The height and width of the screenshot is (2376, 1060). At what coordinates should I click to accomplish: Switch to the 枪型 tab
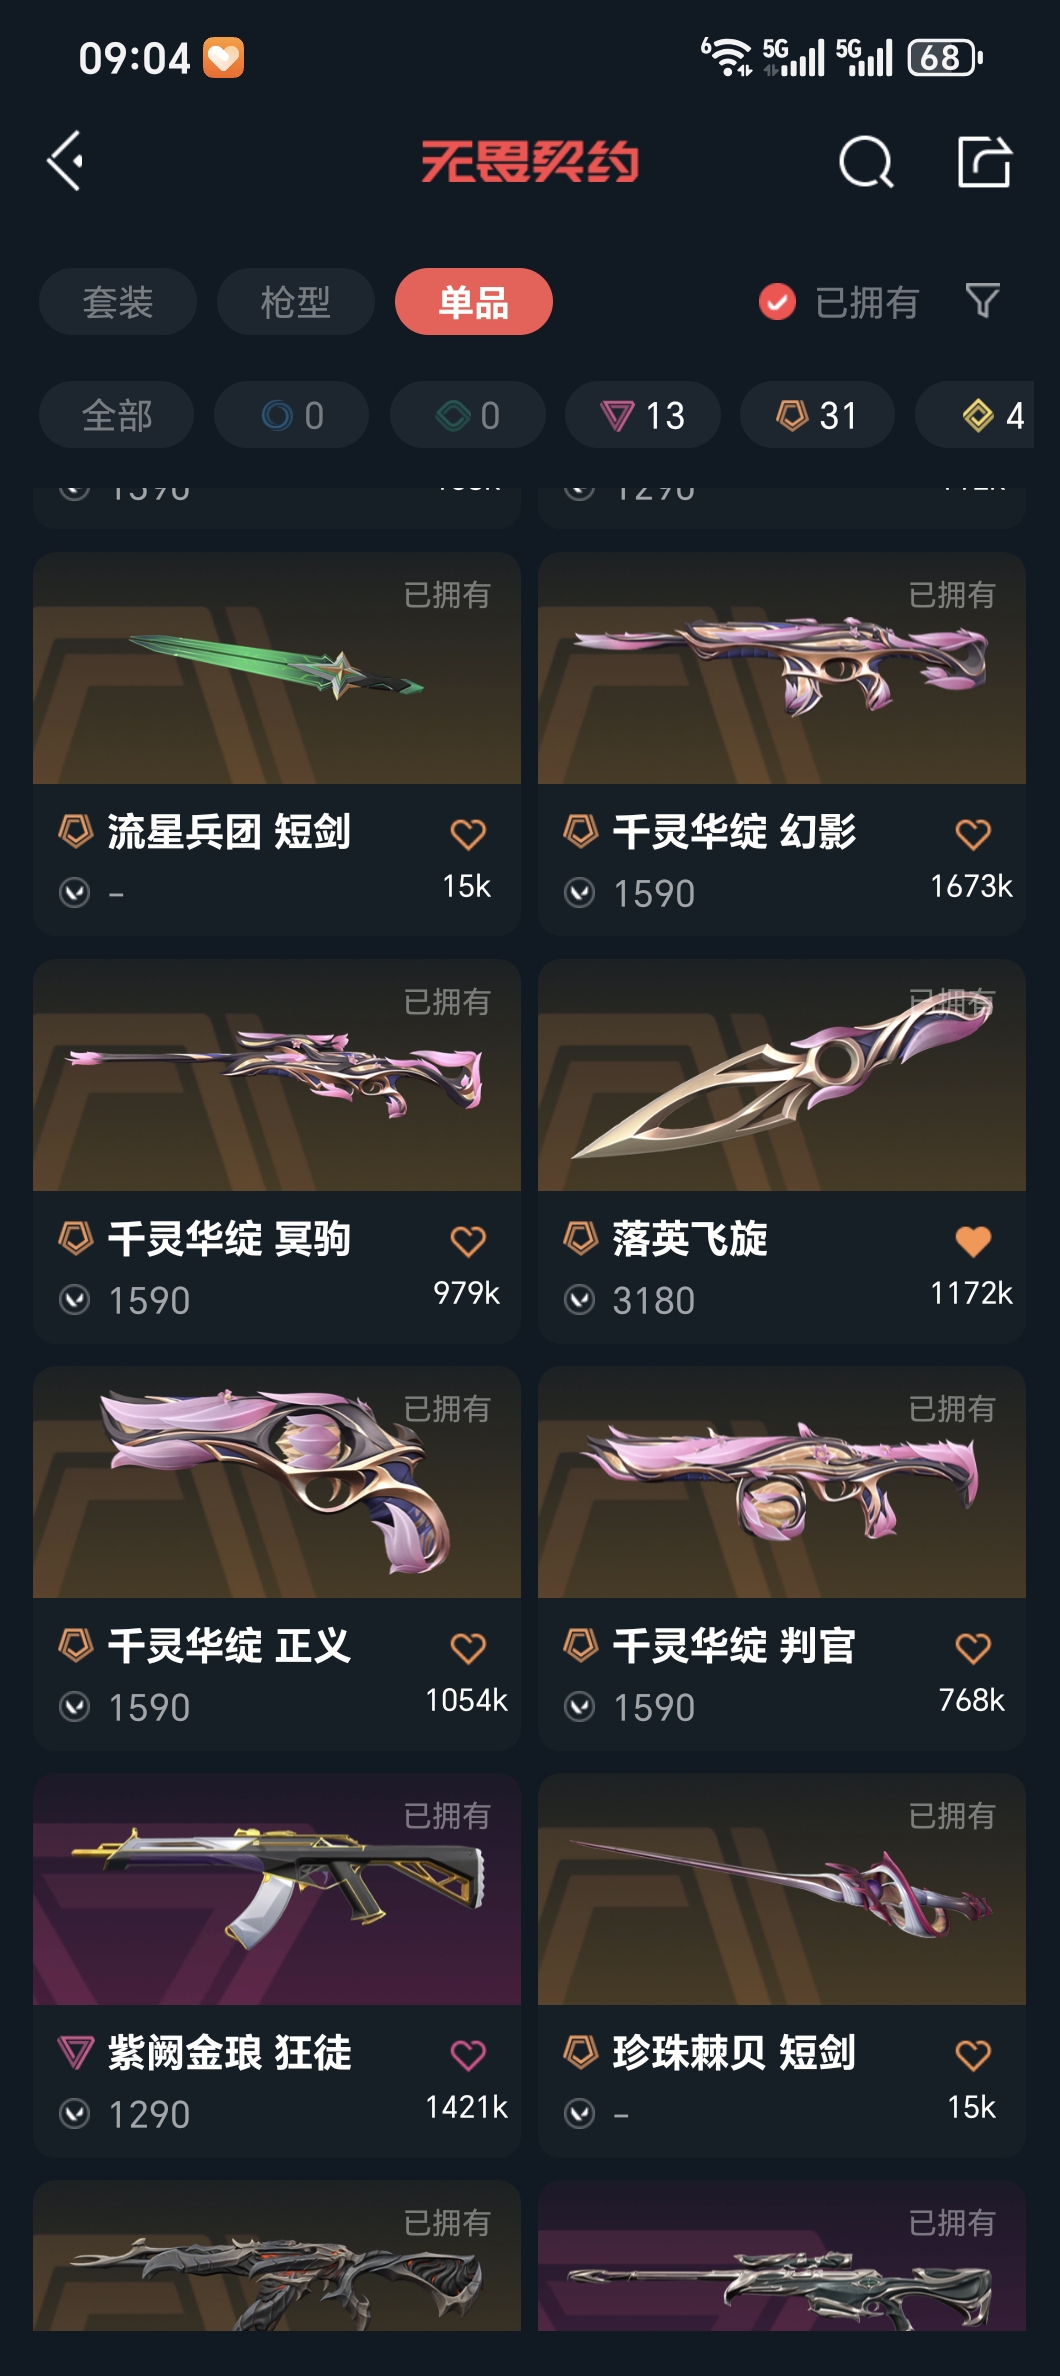[296, 301]
